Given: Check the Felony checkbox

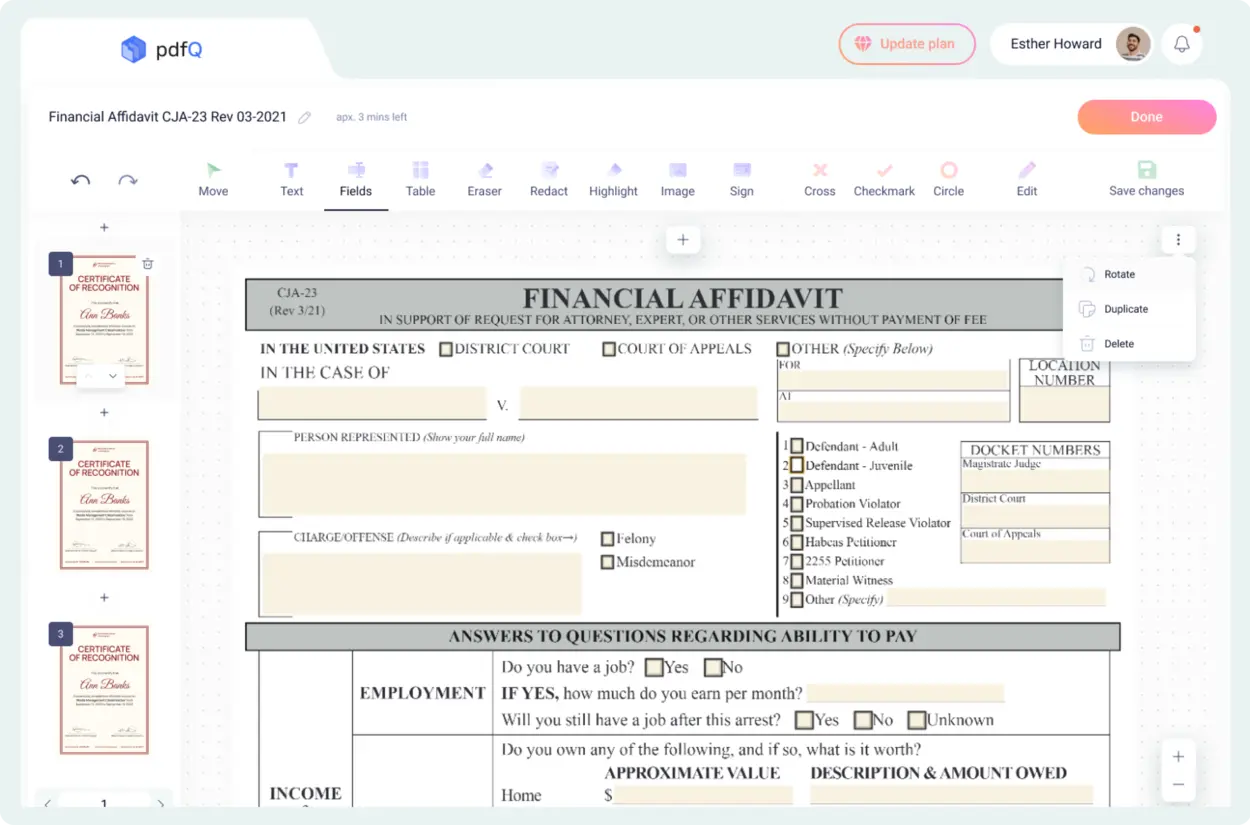Looking at the screenshot, I should tap(607, 539).
